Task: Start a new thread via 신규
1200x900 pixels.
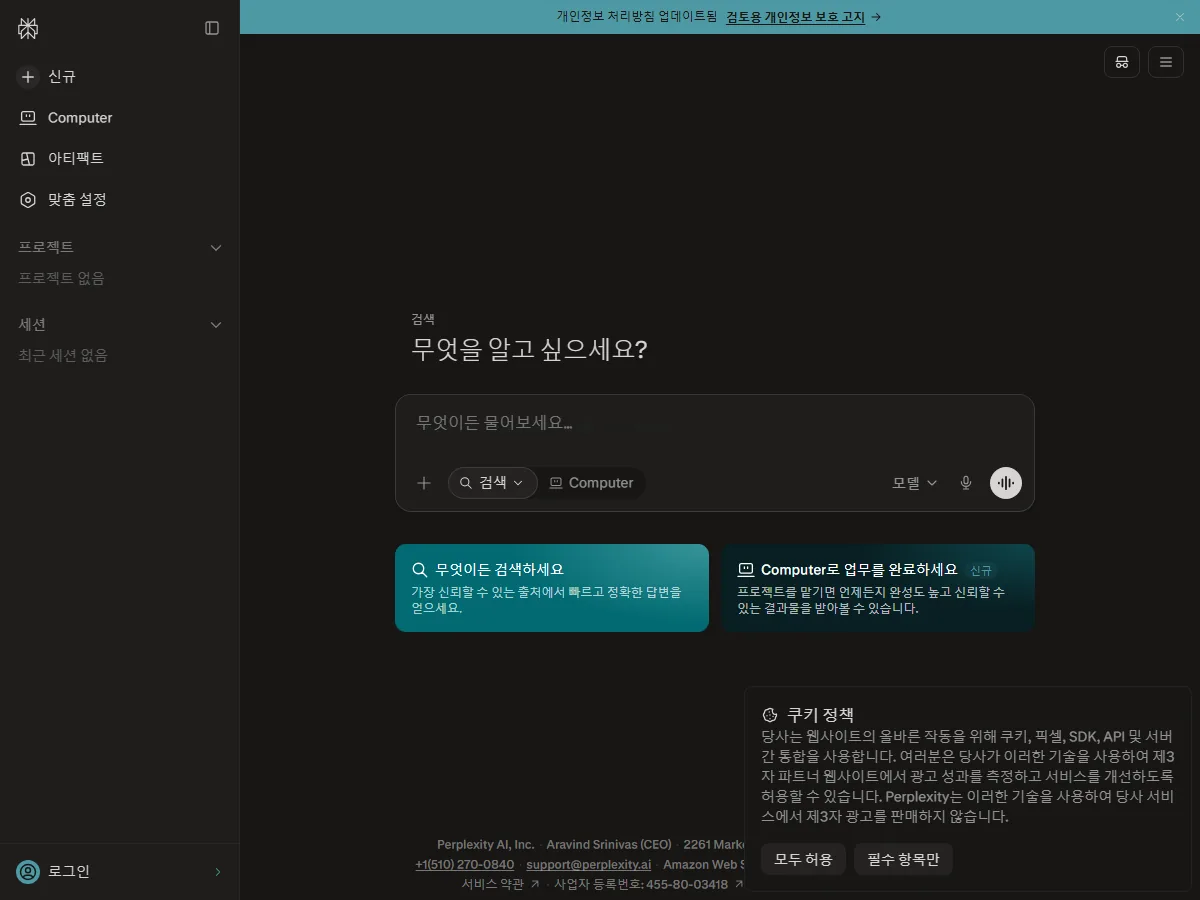Action: (x=120, y=76)
